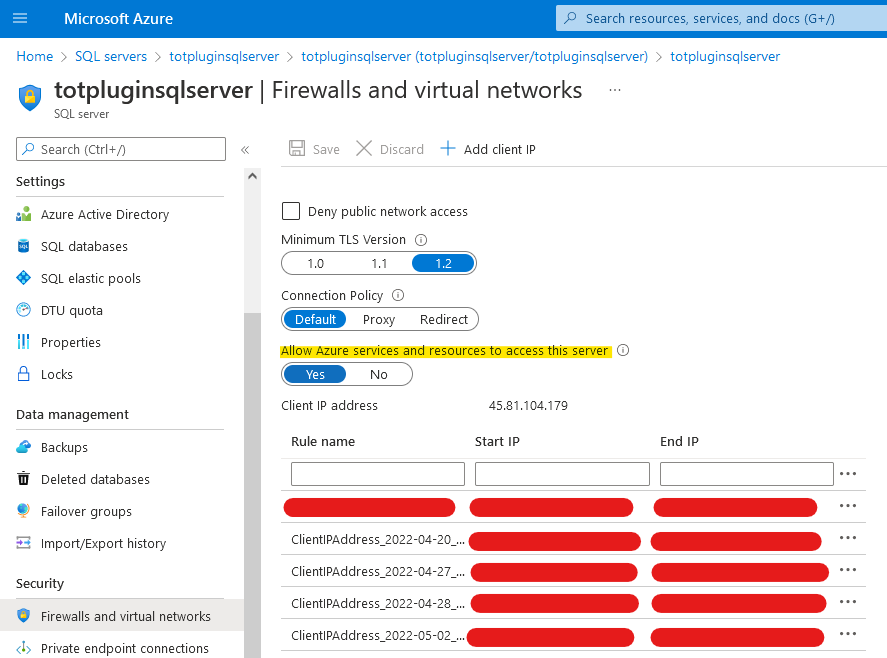The height and width of the screenshot is (658, 887).
Task: Open SQL databases in sidebar
Action: pyautogui.click(x=84, y=247)
